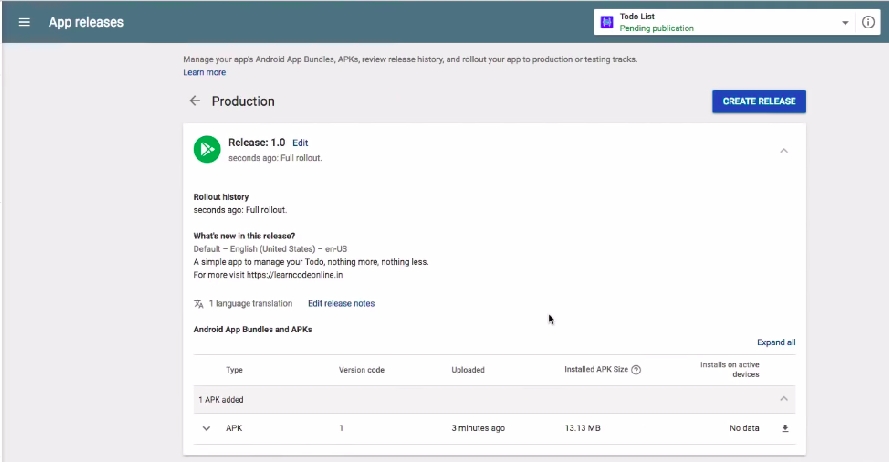Expand the APK row details
Viewport: 889px width, 462px height.
[x=207, y=428]
